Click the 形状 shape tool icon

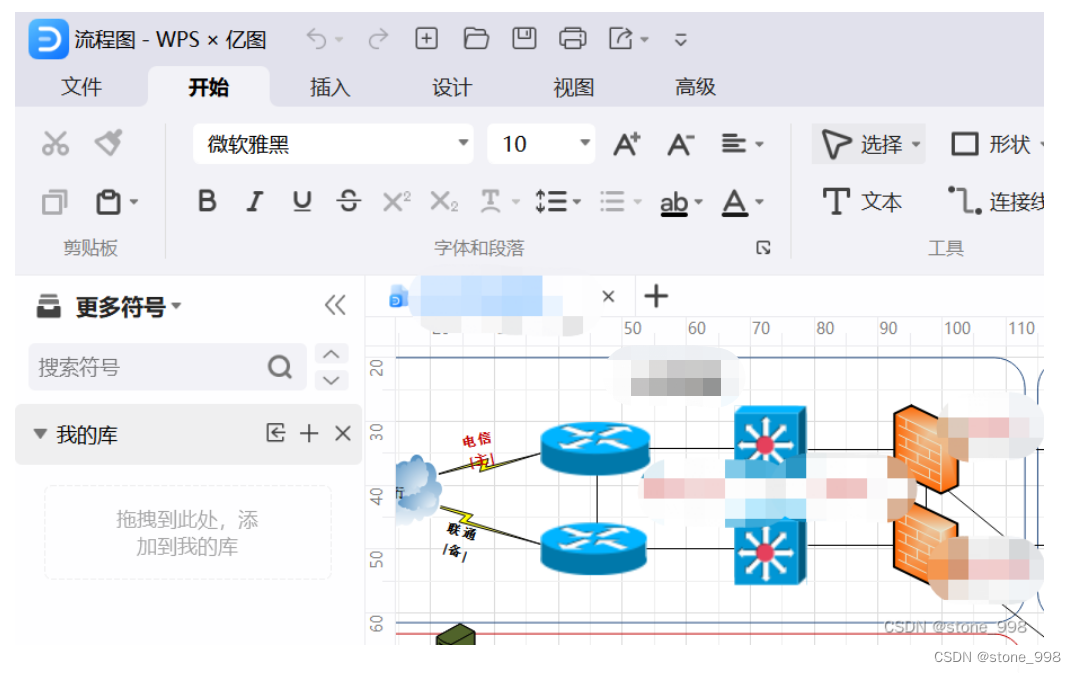pos(965,143)
